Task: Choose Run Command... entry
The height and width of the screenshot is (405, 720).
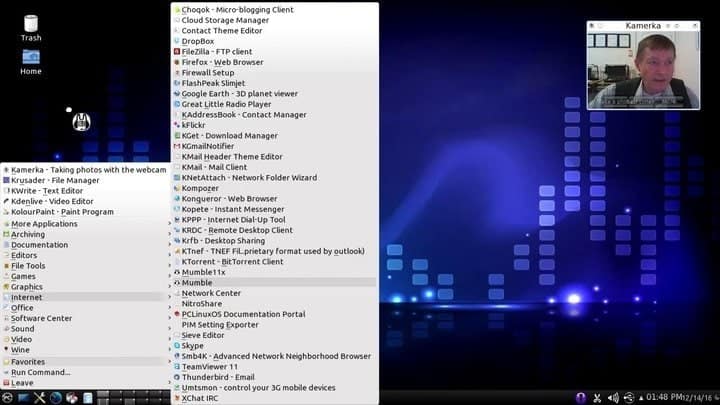Action: [85, 372]
